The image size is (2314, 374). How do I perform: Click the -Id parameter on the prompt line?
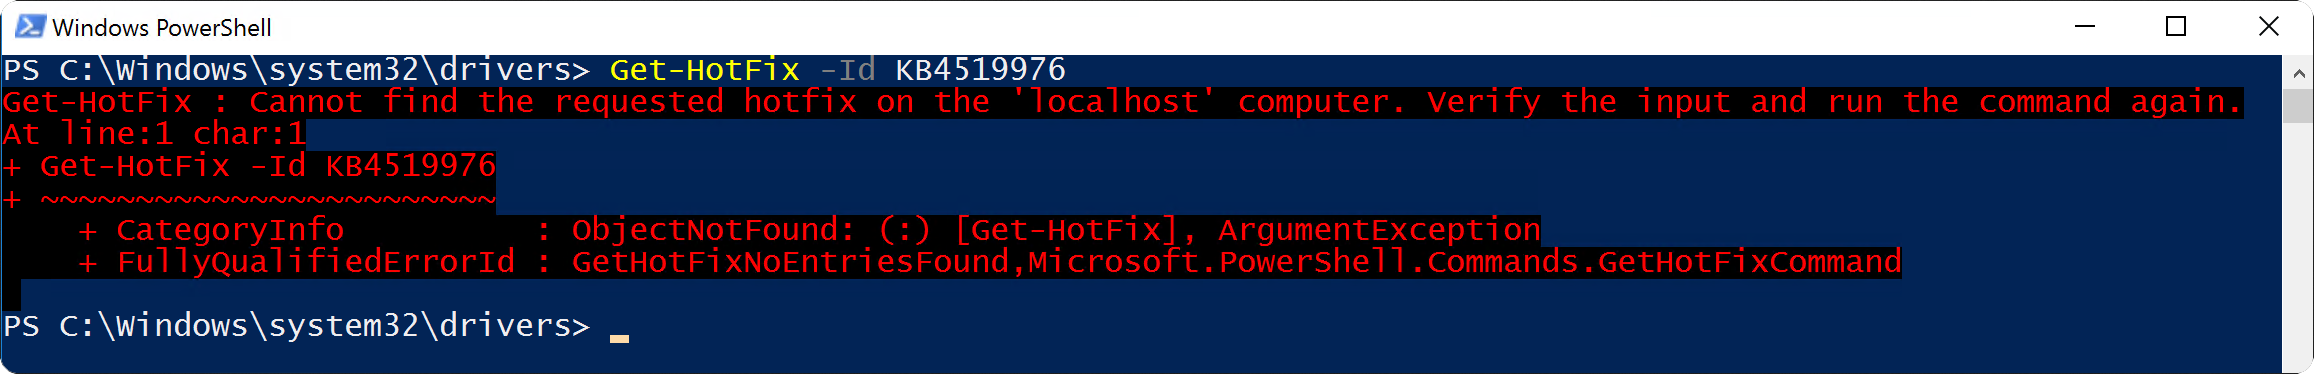tap(847, 69)
